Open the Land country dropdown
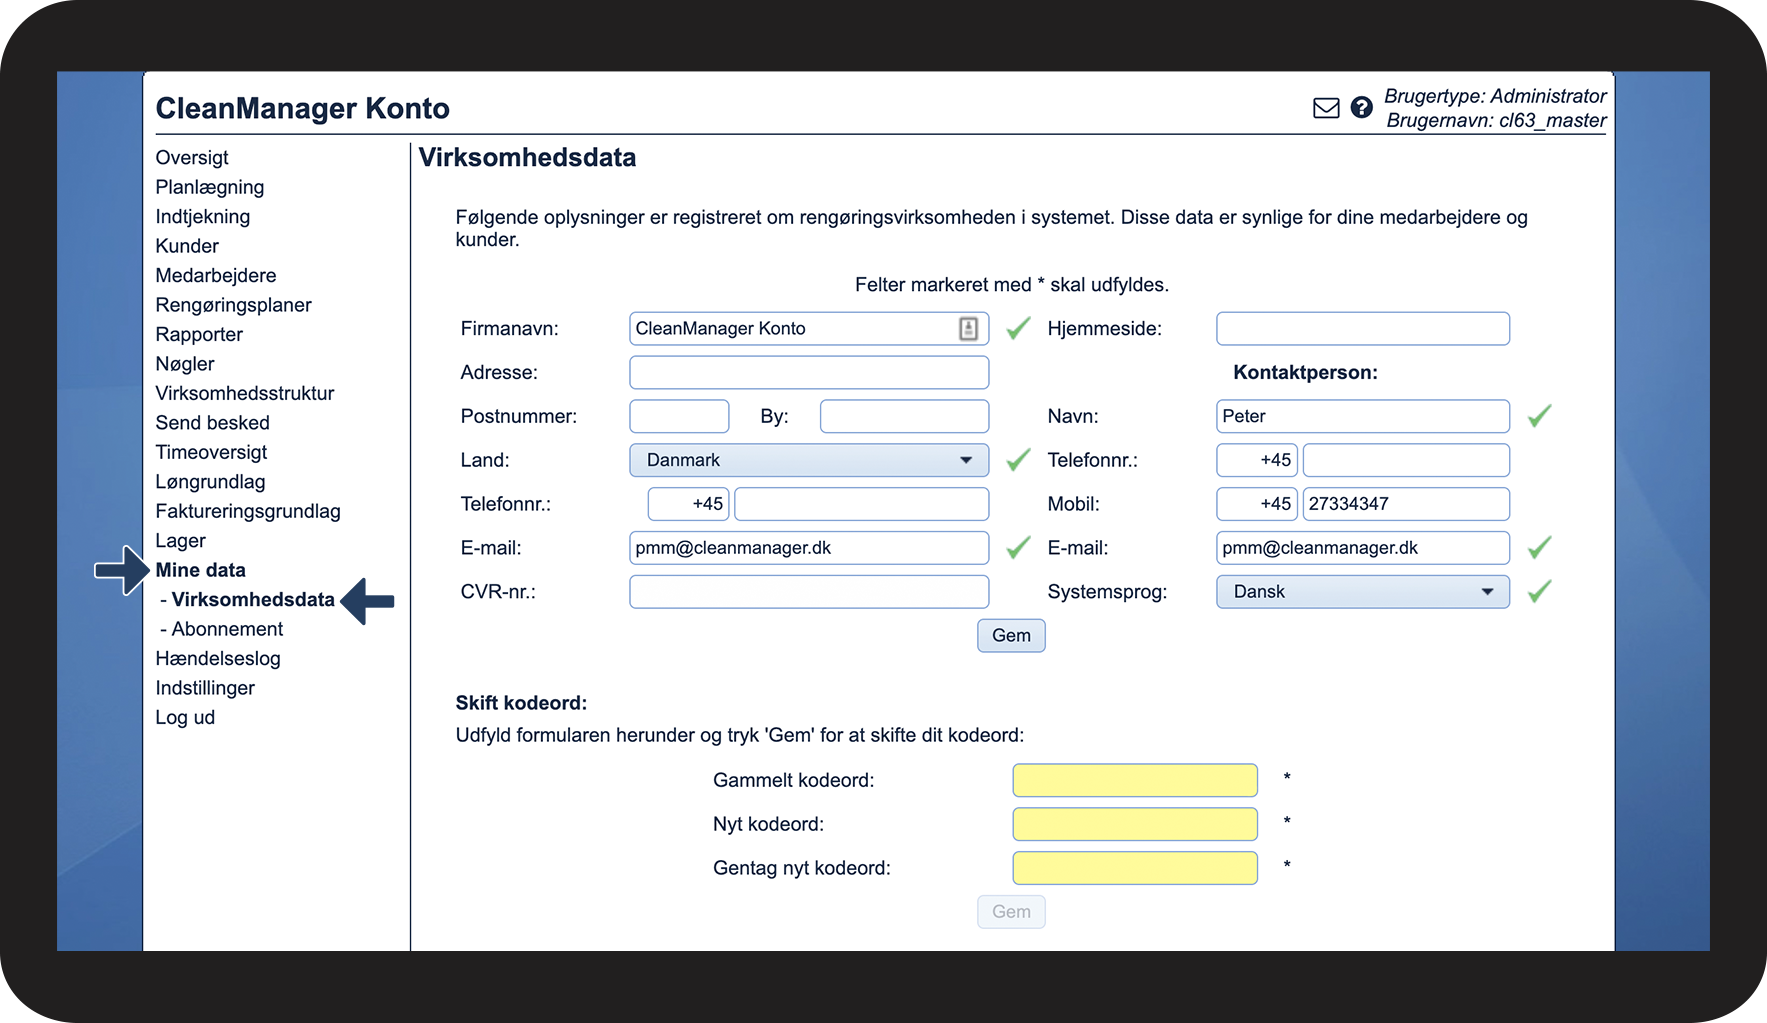The image size is (1767, 1023). point(808,460)
